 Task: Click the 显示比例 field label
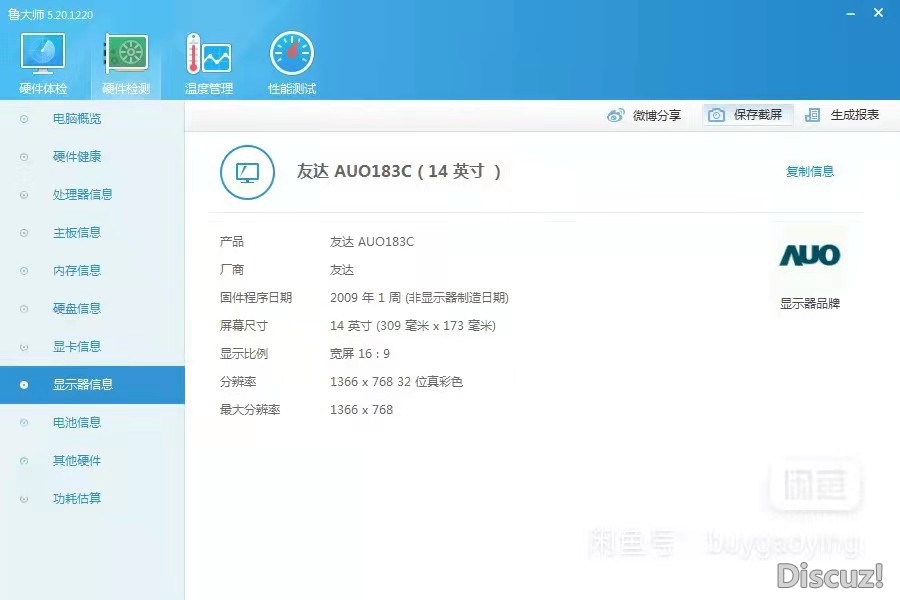[x=244, y=354]
